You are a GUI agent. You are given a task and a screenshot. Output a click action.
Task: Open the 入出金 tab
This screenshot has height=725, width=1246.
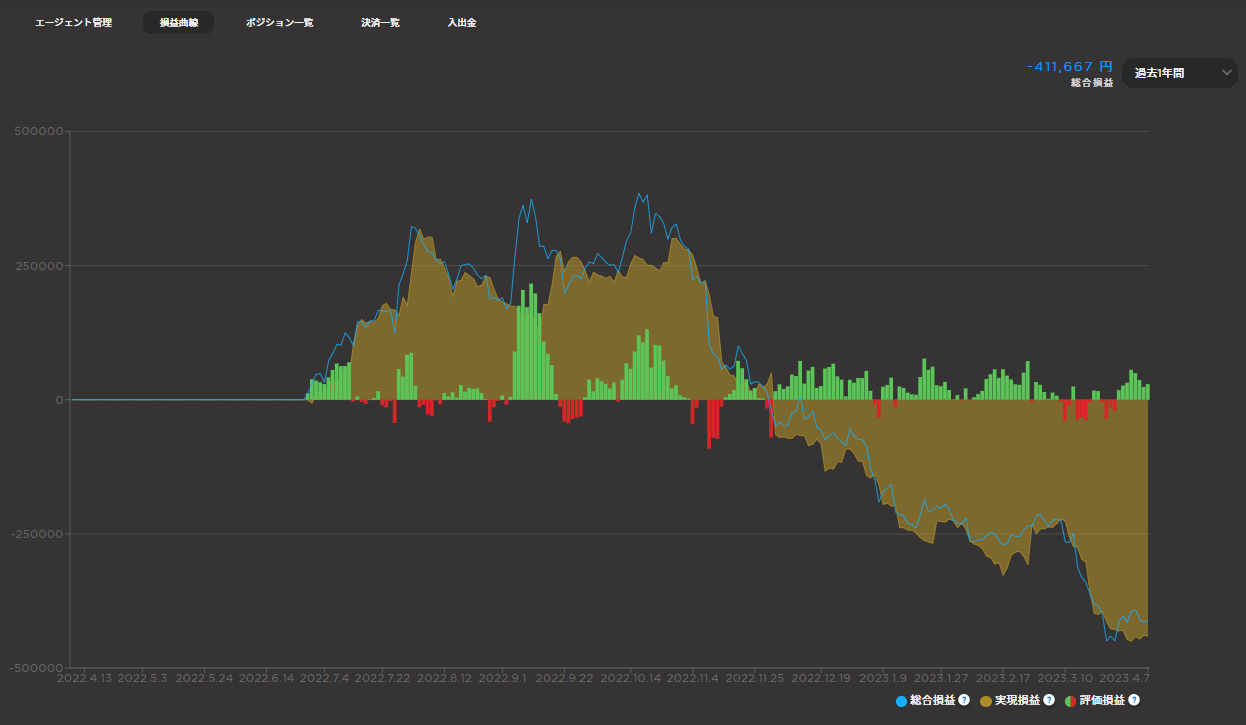pyautogui.click(x=462, y=22)
